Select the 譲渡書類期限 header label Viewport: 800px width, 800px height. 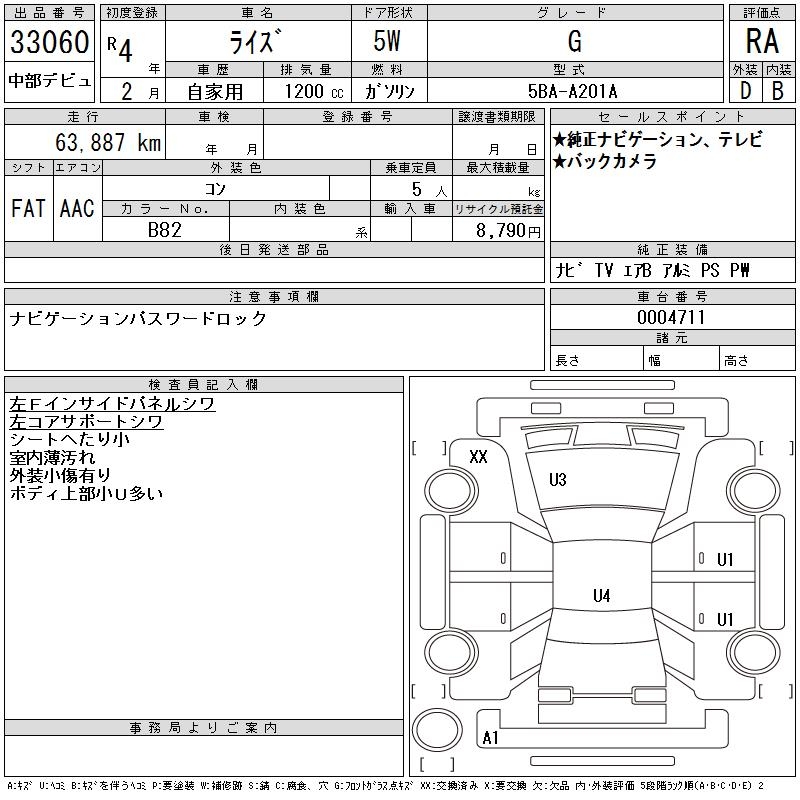497,117
